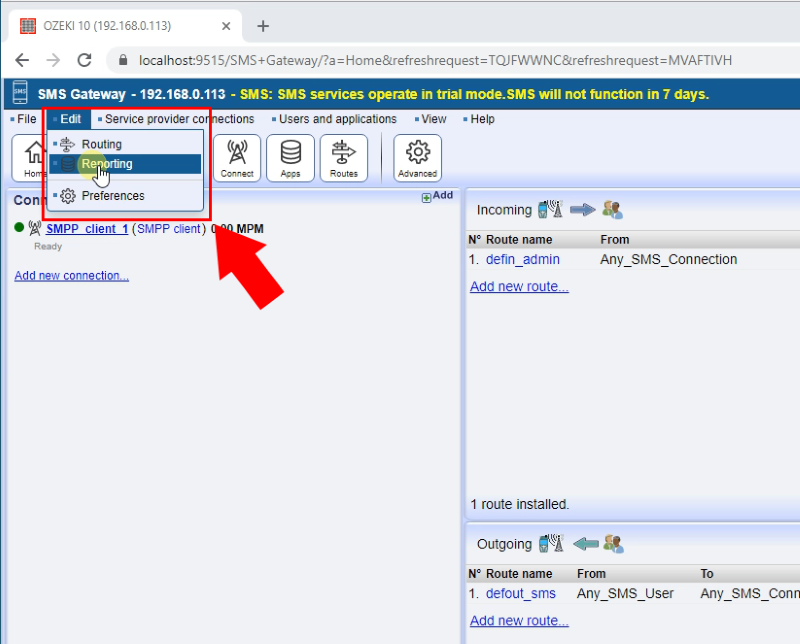
Task: Click the Outgoing left arrow icon
Action: click(x=586, y=544)
